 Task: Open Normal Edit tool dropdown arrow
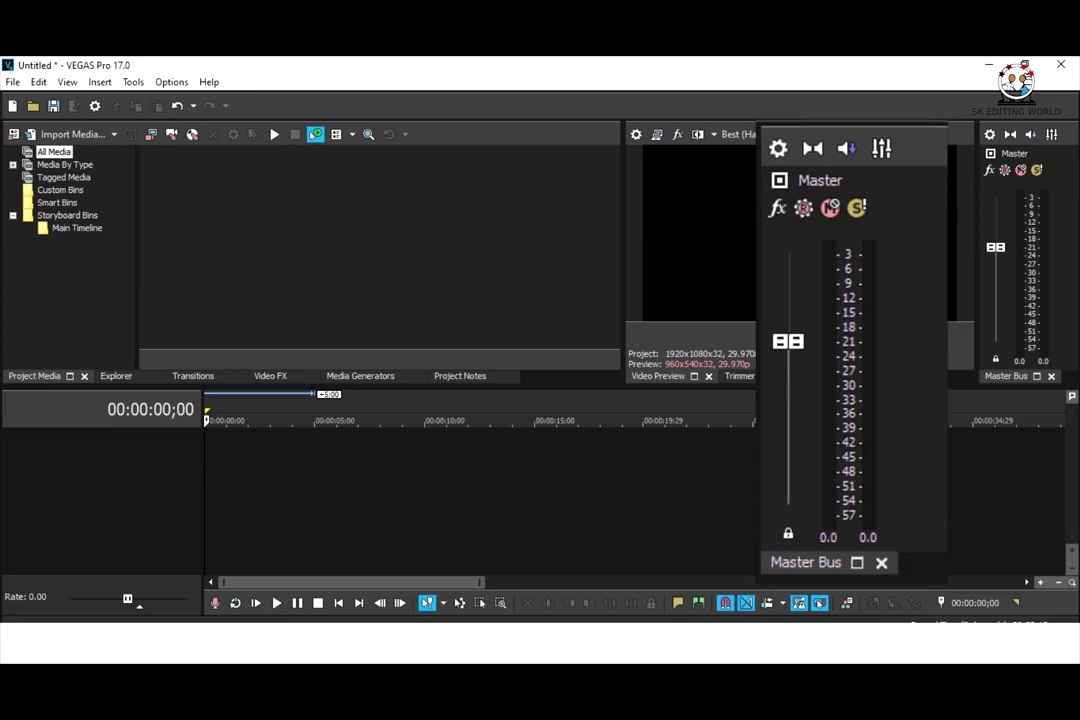[x=443, y=603]
